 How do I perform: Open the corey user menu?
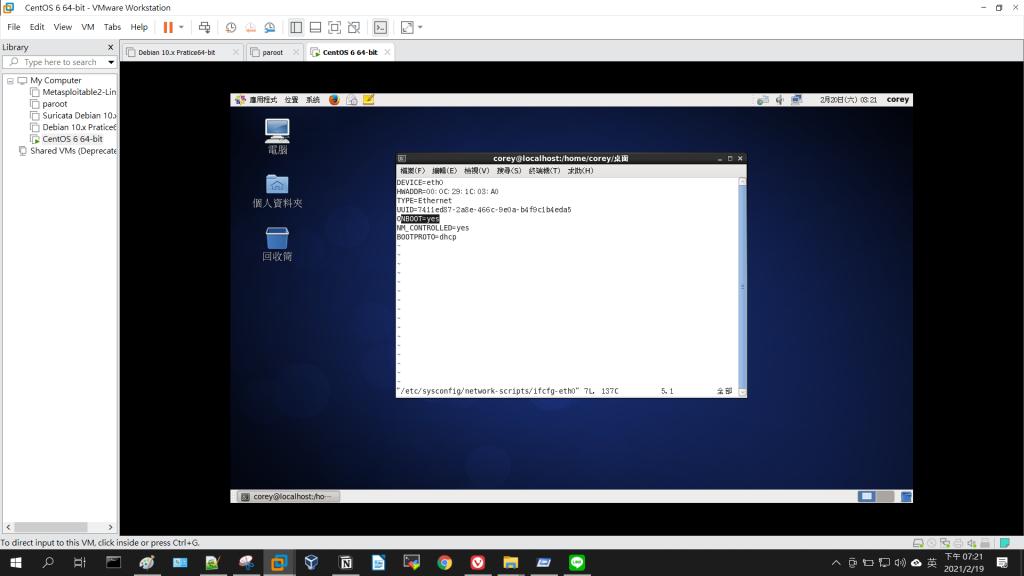tap(897, 100)
